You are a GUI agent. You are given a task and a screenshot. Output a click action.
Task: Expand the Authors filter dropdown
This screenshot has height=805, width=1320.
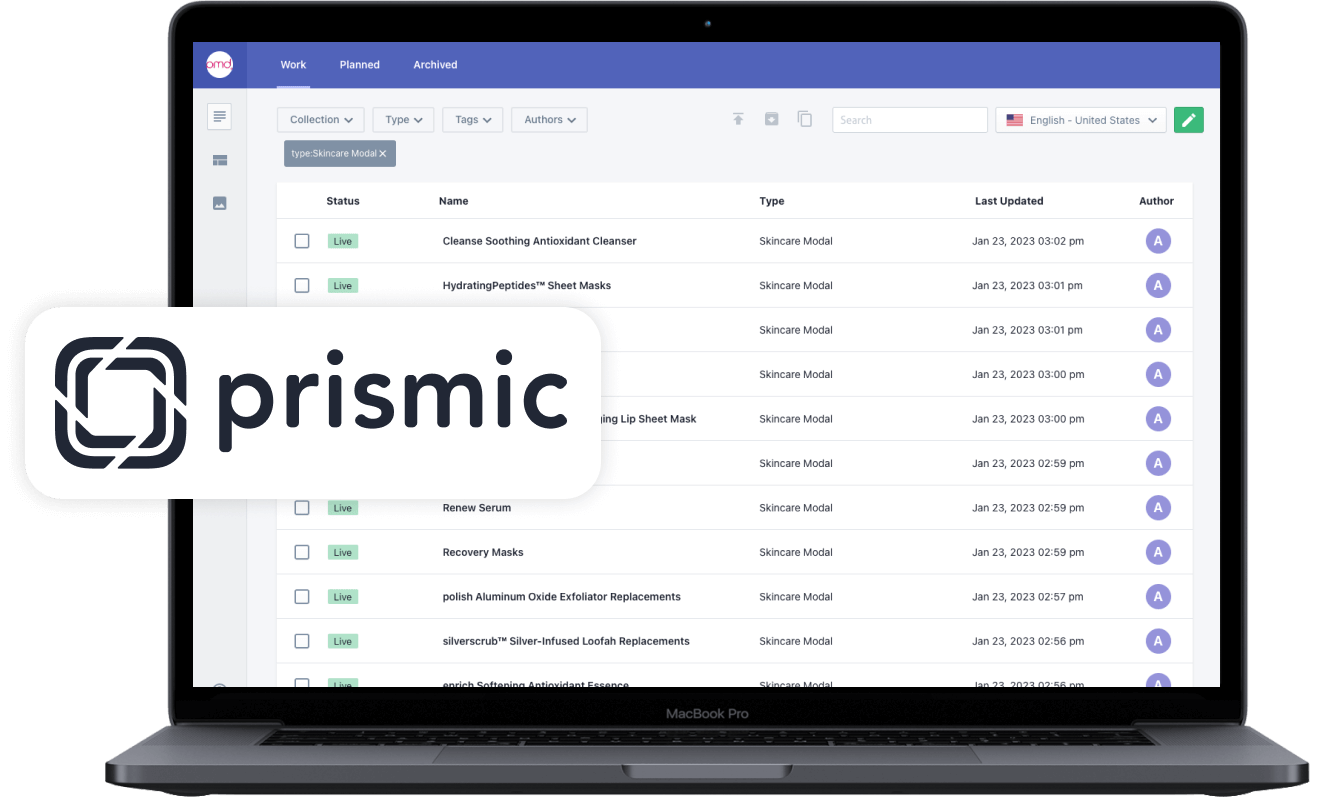(x=550, y=120)
